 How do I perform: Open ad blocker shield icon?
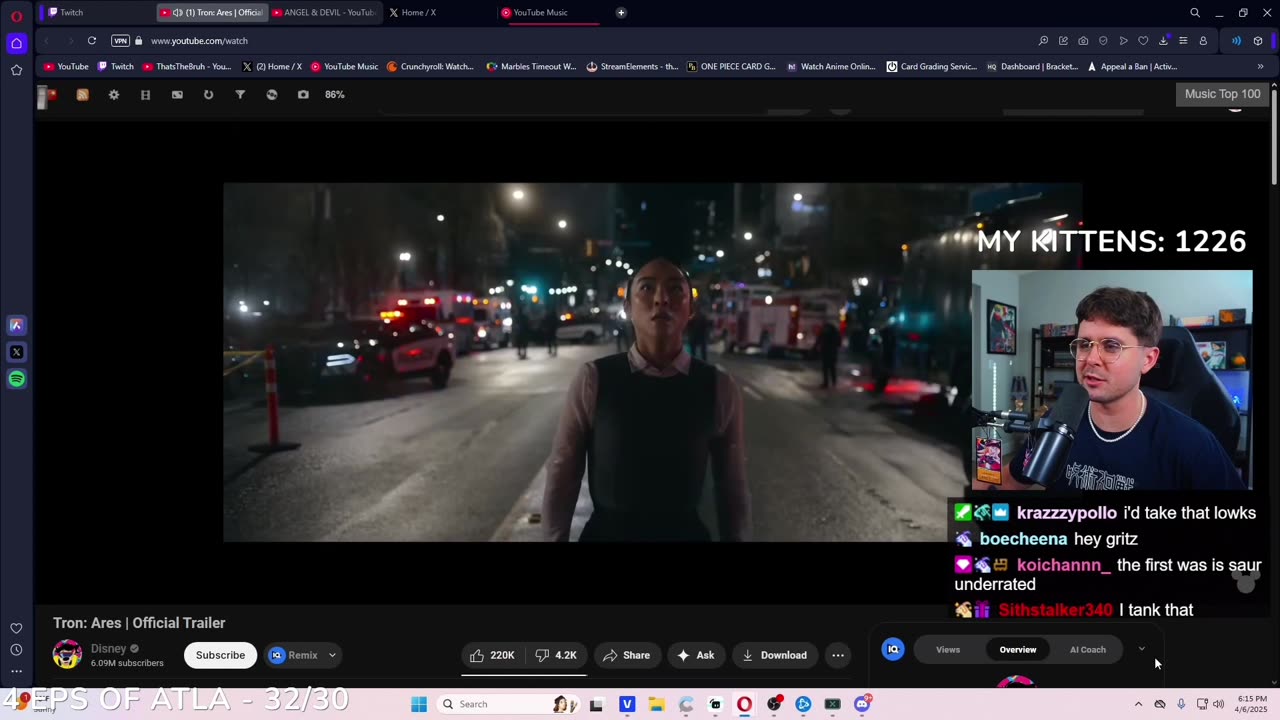(x=1103, y=41)
